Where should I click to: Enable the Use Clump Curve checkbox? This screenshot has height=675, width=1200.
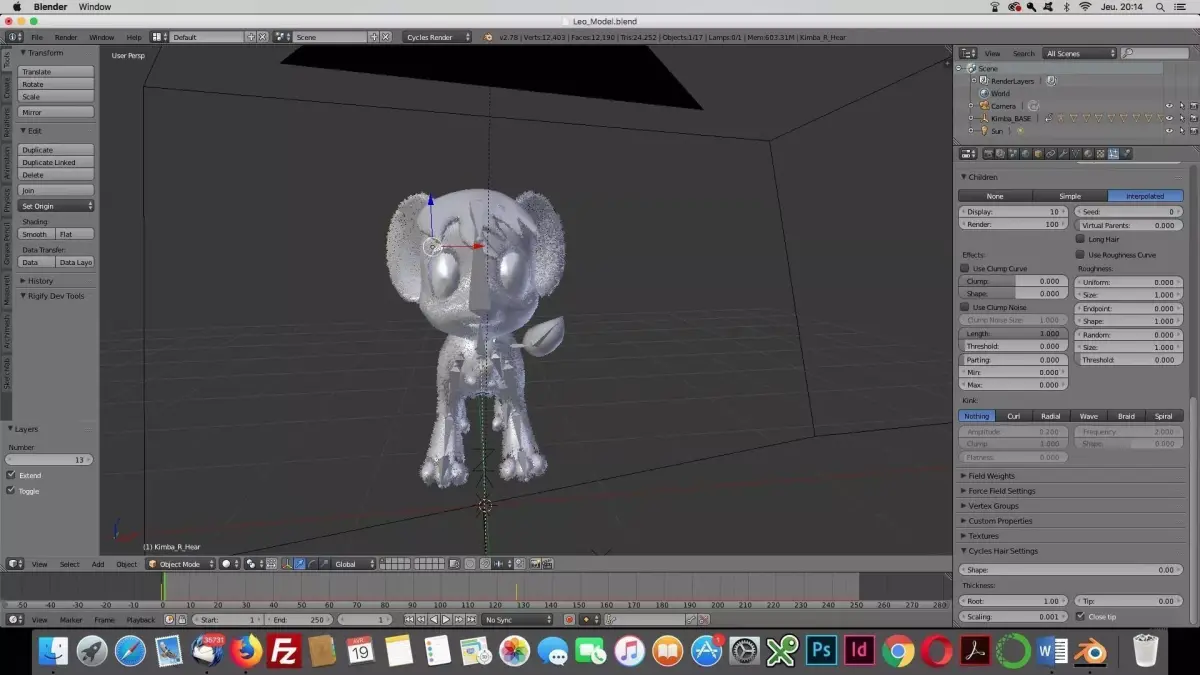(965, 268)
